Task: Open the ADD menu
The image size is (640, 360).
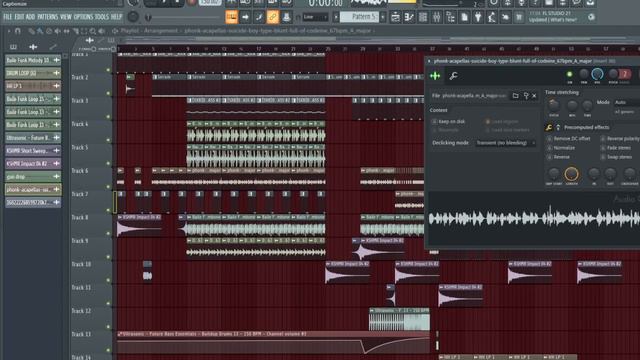Action: (31, 17)
